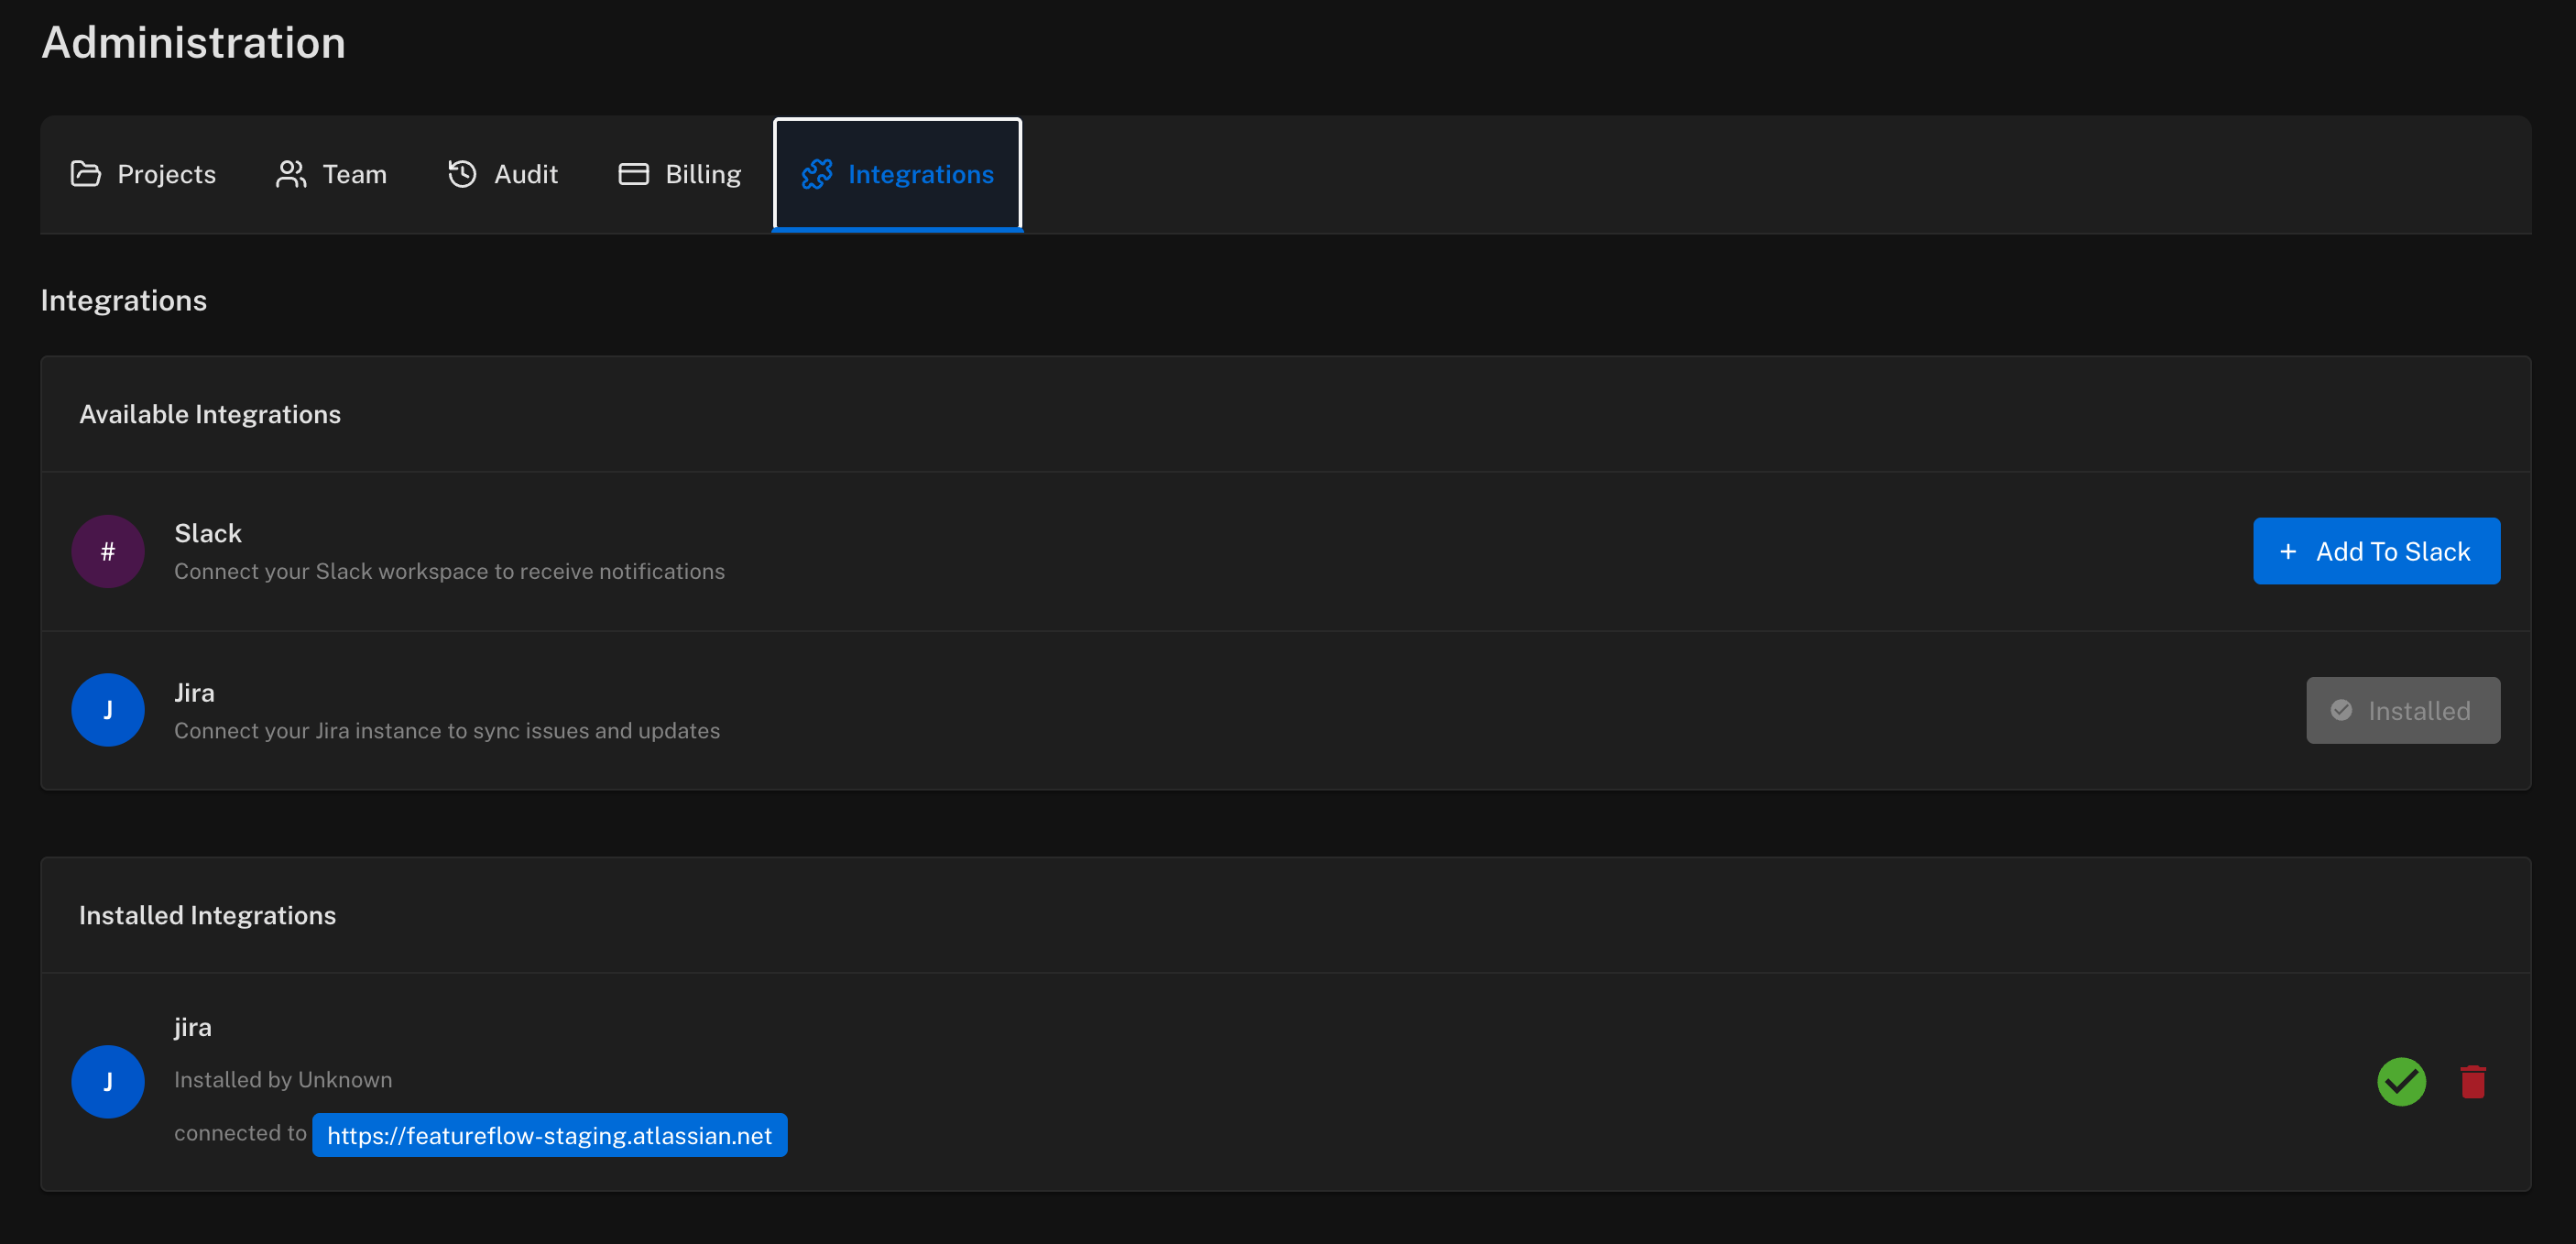
Task: Click the folder icon next to Projects
Action: 86,174
